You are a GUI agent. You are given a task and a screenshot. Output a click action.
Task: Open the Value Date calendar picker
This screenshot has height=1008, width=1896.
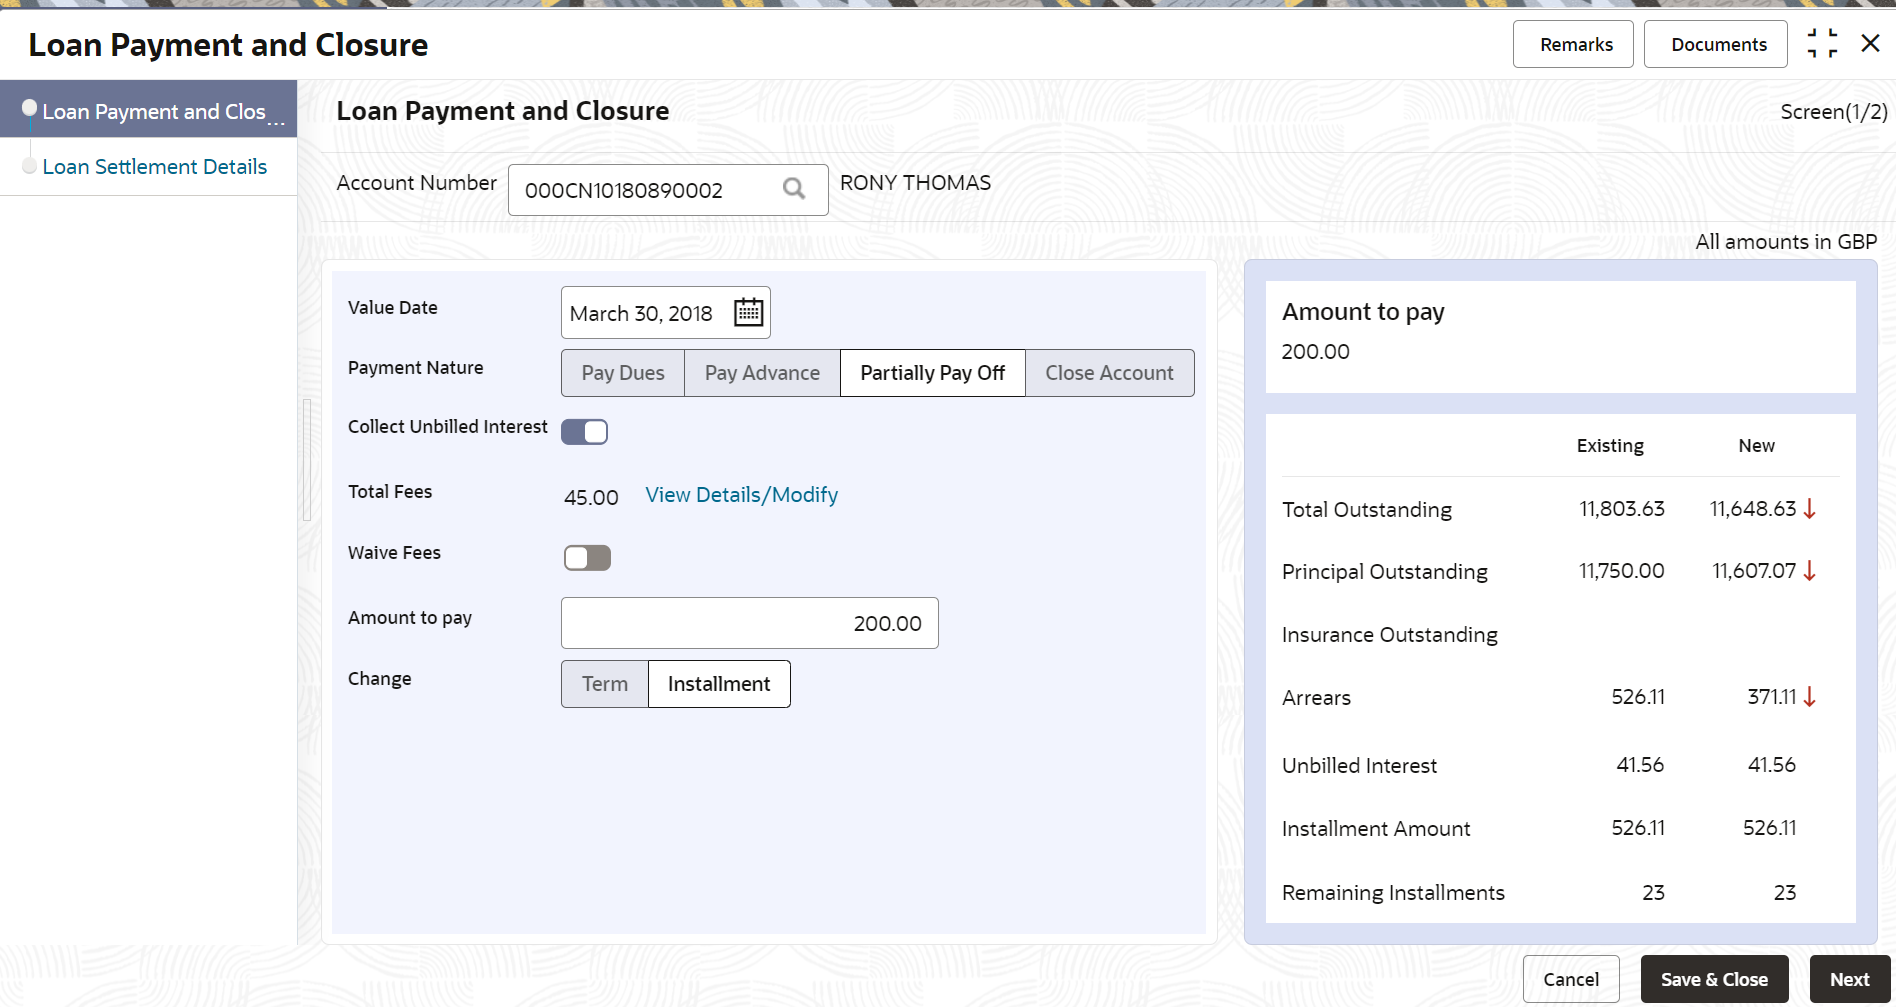[x=748, y=313]
